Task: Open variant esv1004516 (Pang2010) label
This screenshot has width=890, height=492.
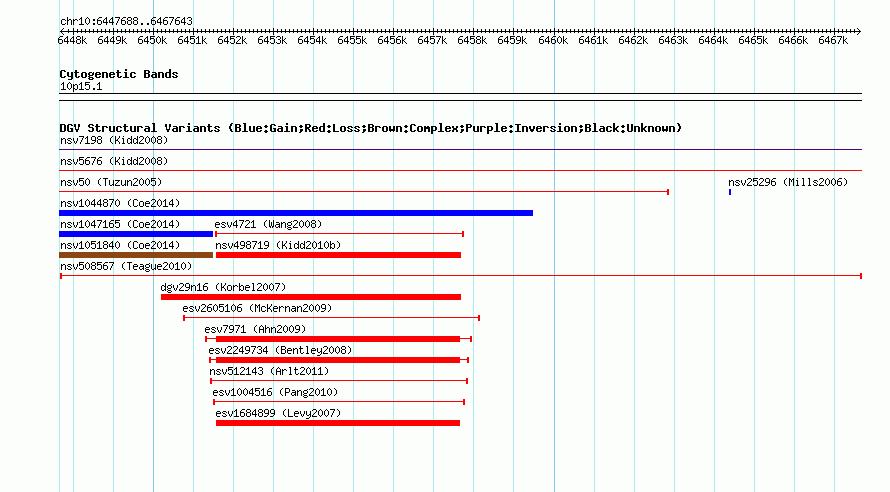Action: [x=275, y=392]
